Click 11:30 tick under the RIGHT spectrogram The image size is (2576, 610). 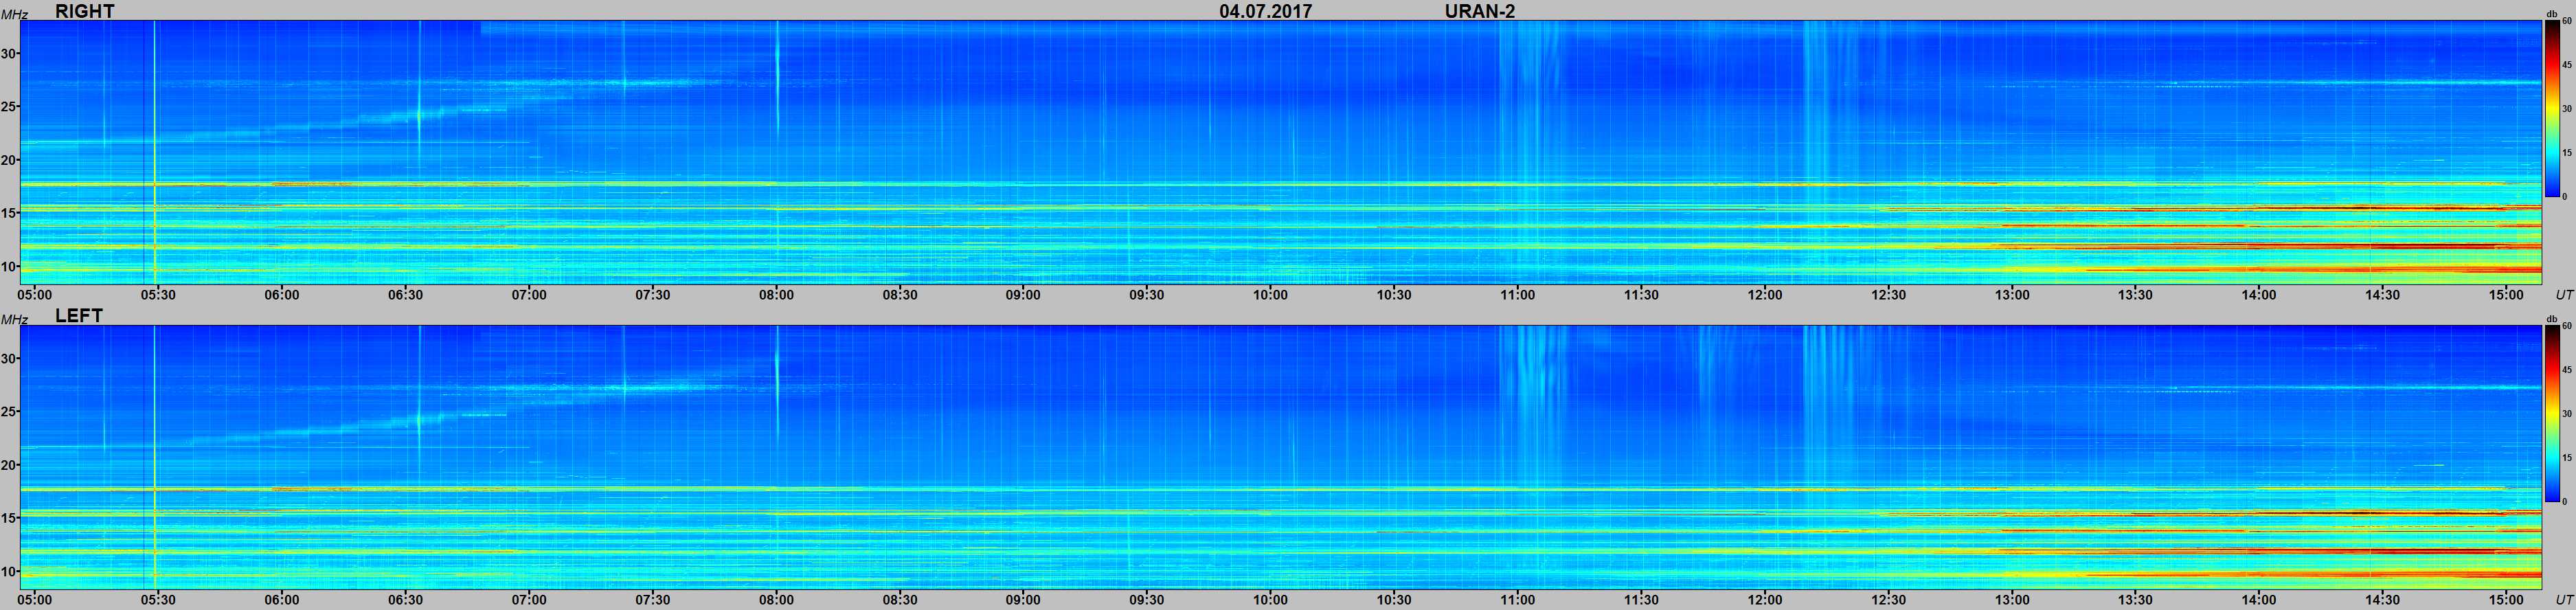[x=1641, y=294]
